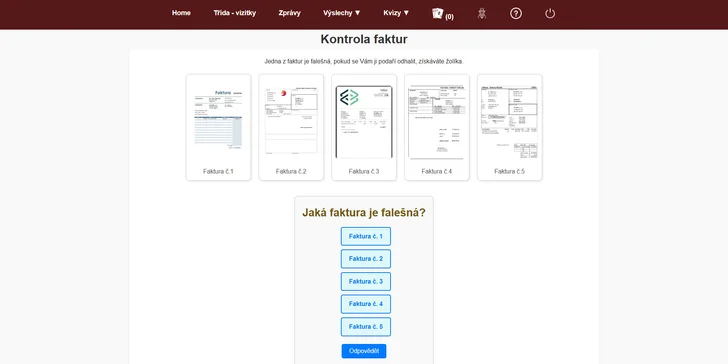The height and width of the screenshot is (364, 728).
Task: Open the Faktura č.1 thumbnail
Action: pyautogui.click(x=218, y=127)
